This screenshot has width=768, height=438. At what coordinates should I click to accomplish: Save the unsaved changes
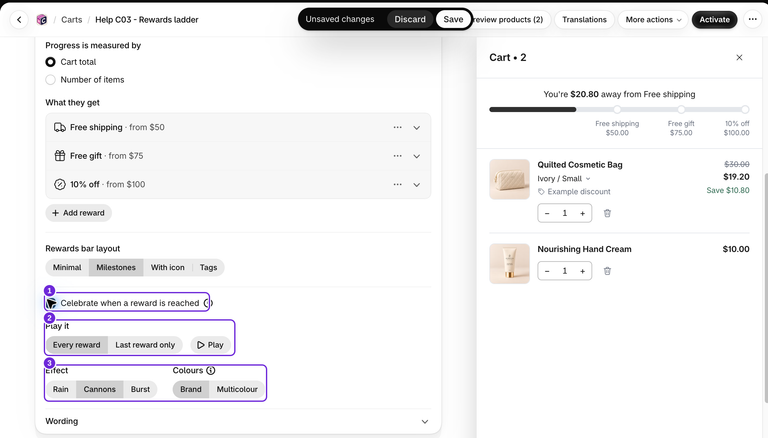453,19
